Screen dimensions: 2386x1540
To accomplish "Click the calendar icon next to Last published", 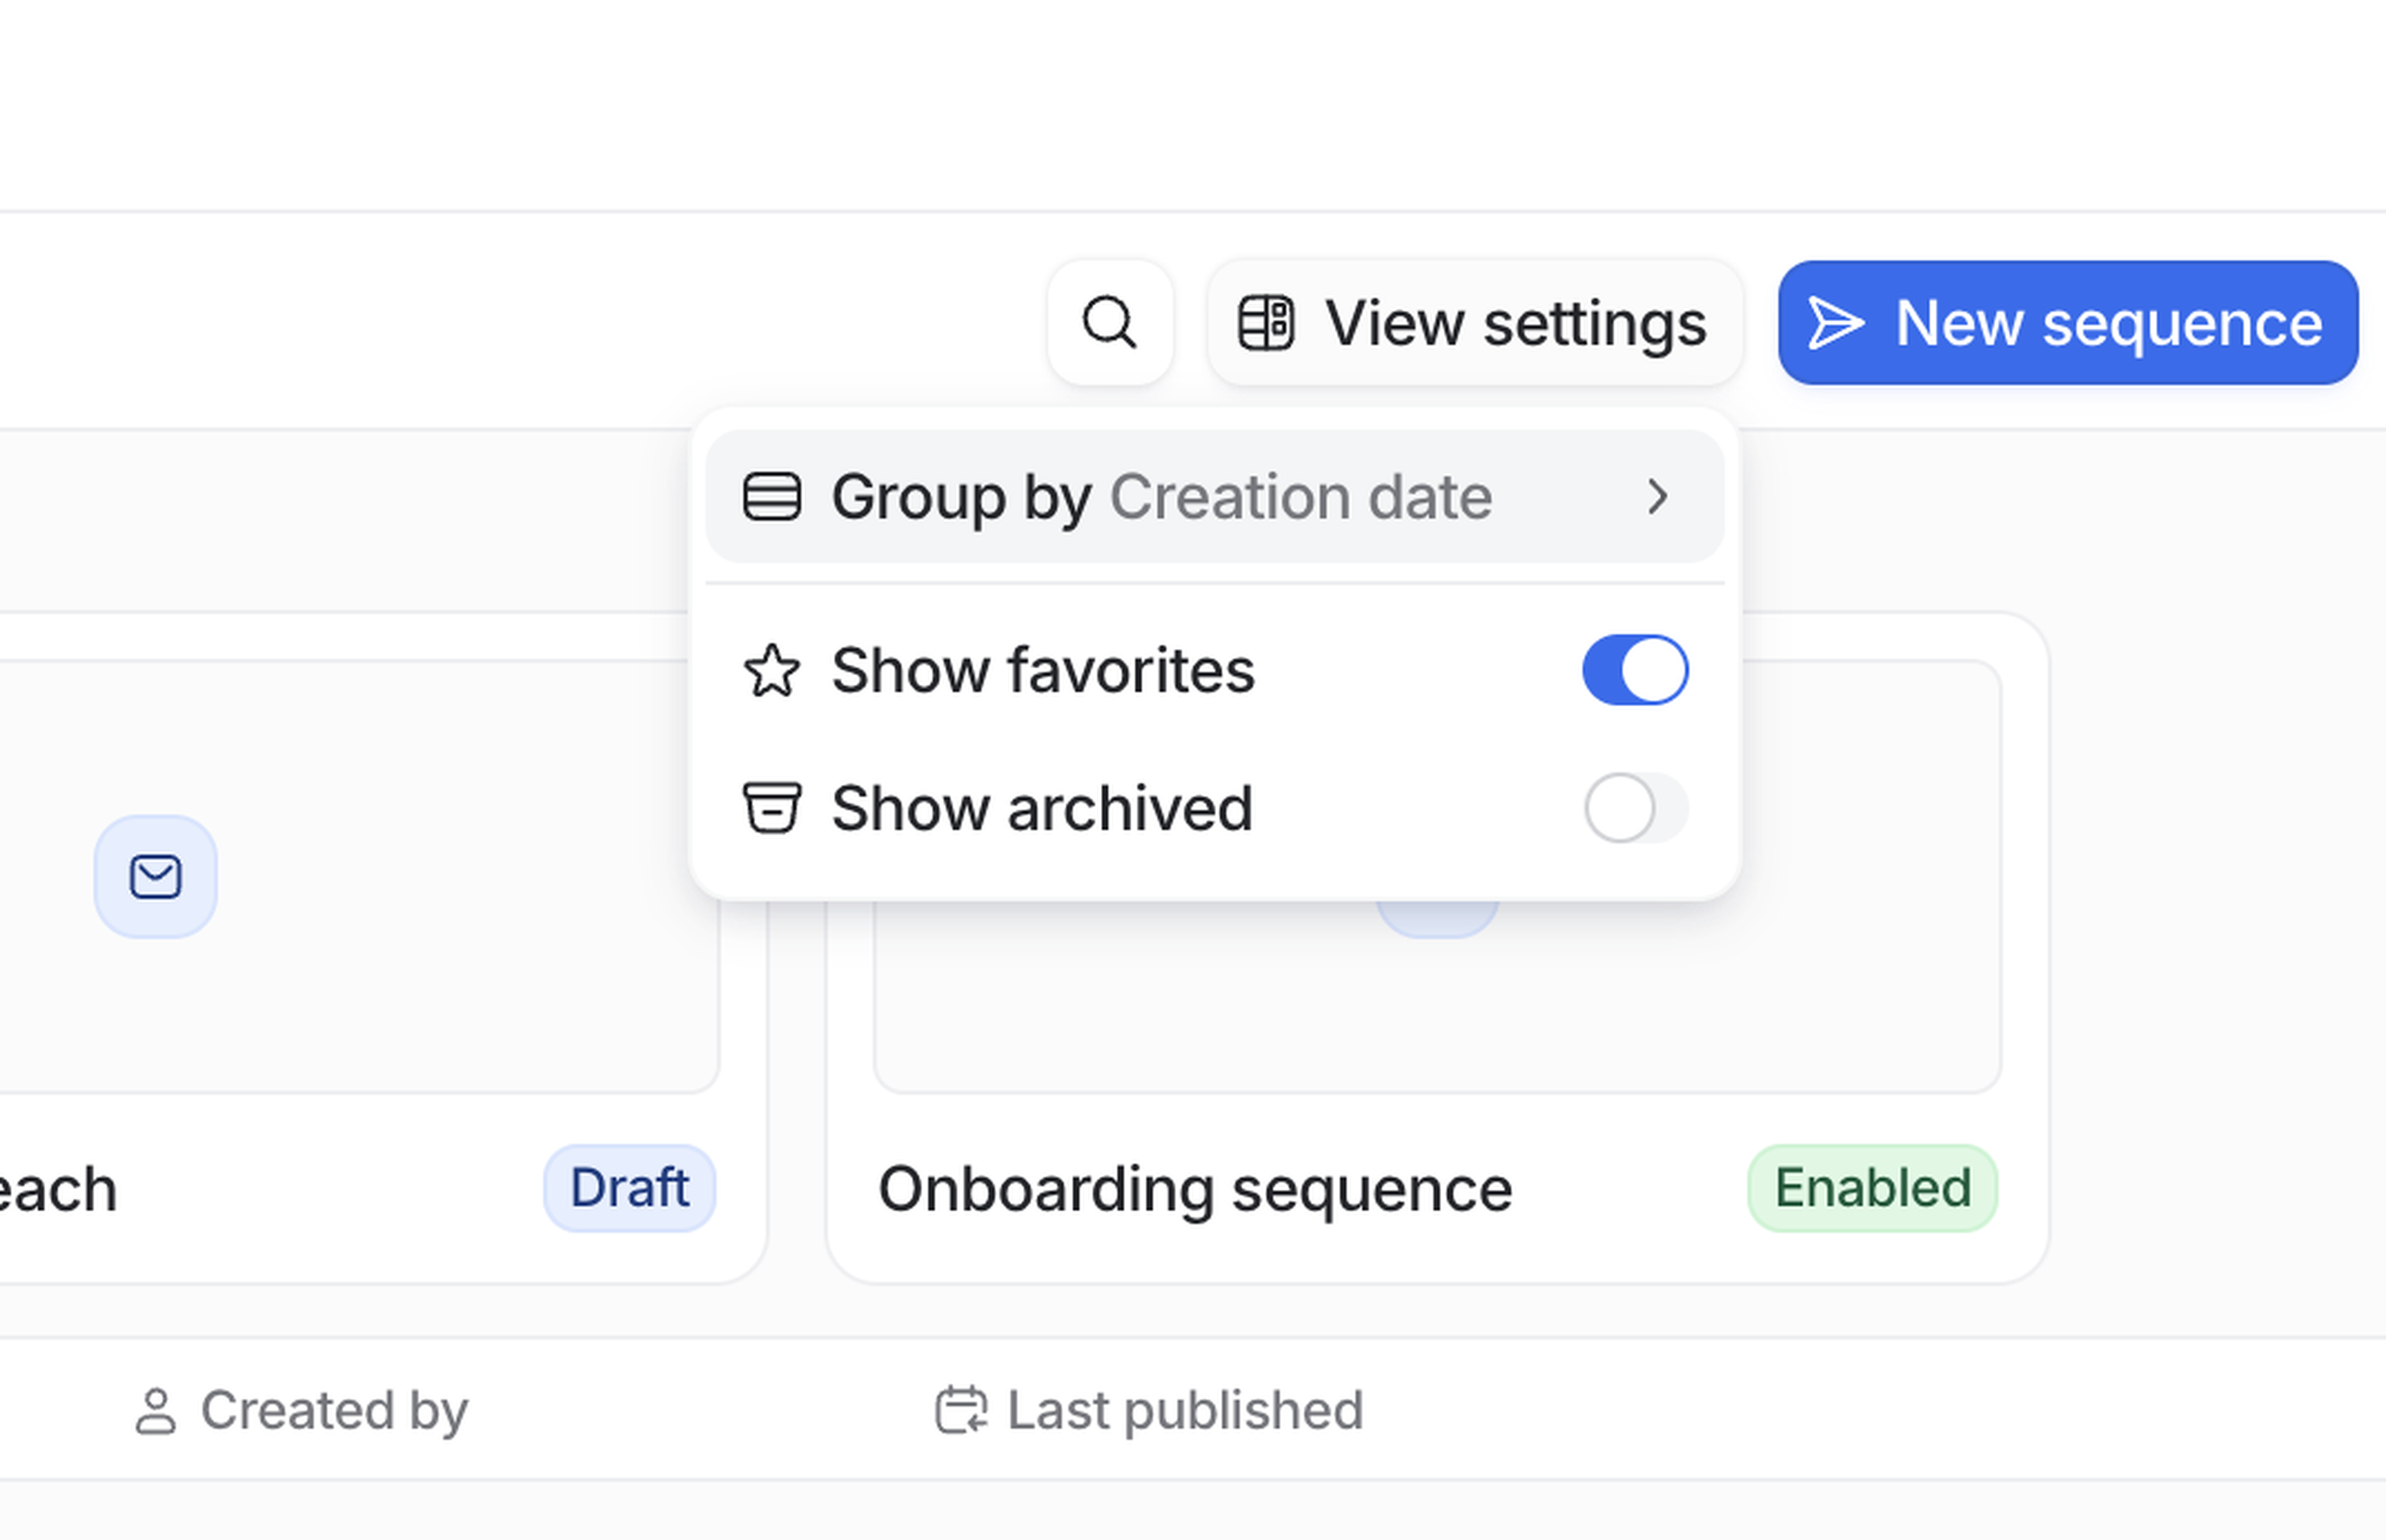I will pos(960,1411).
